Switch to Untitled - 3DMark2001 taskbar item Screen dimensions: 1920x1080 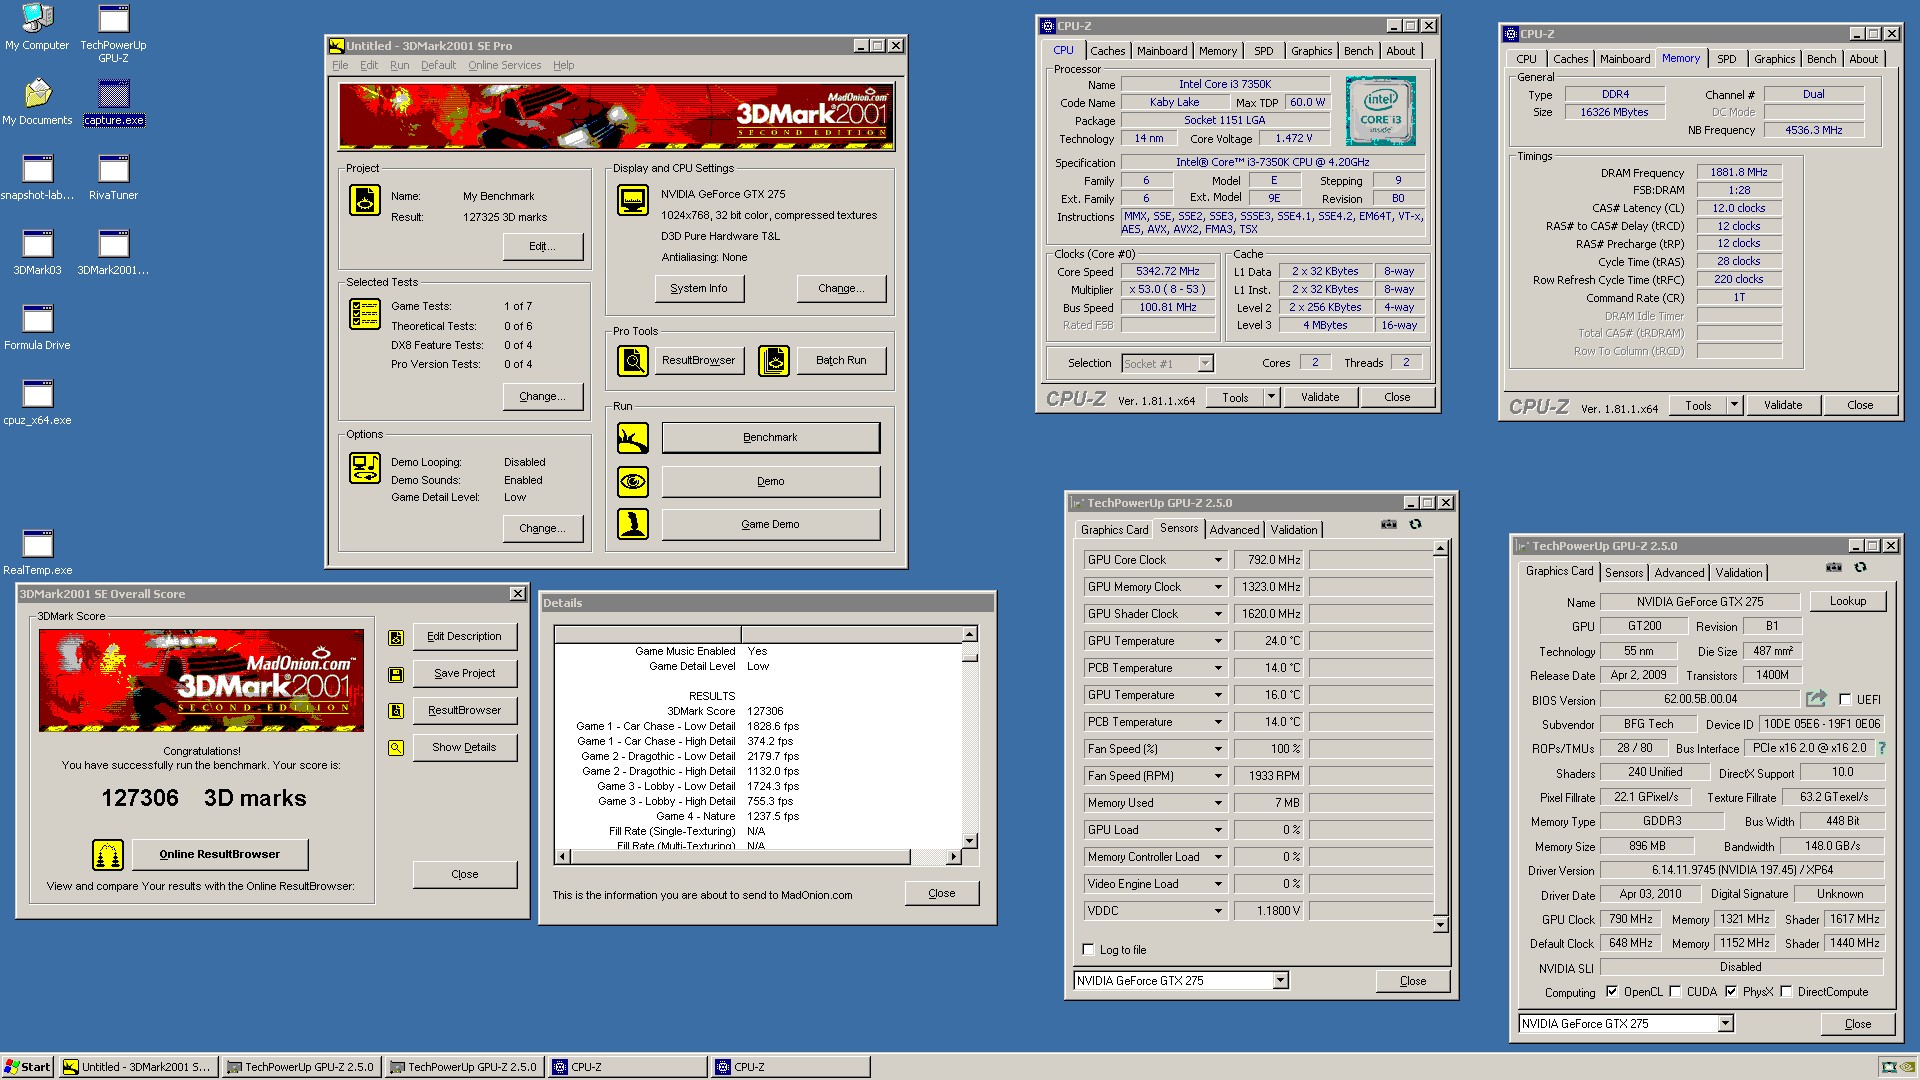[138, 1067]
